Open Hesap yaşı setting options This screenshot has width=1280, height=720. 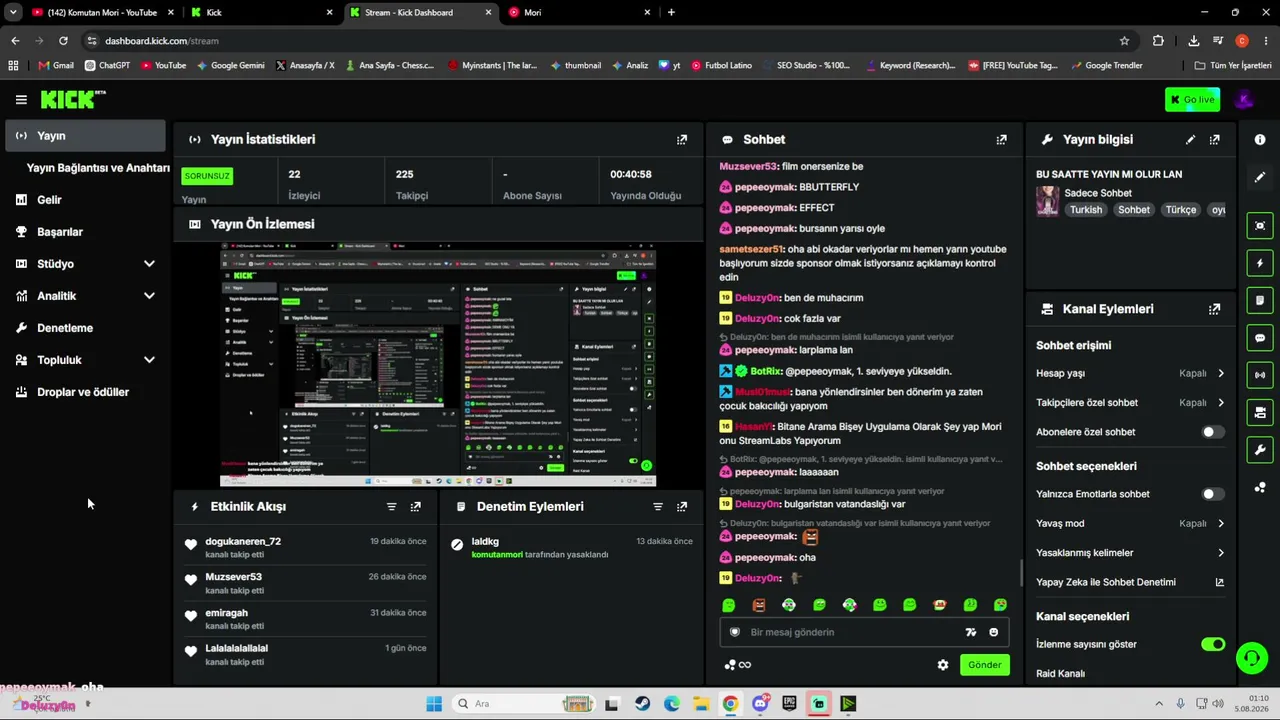click(x=1130, y=373)
